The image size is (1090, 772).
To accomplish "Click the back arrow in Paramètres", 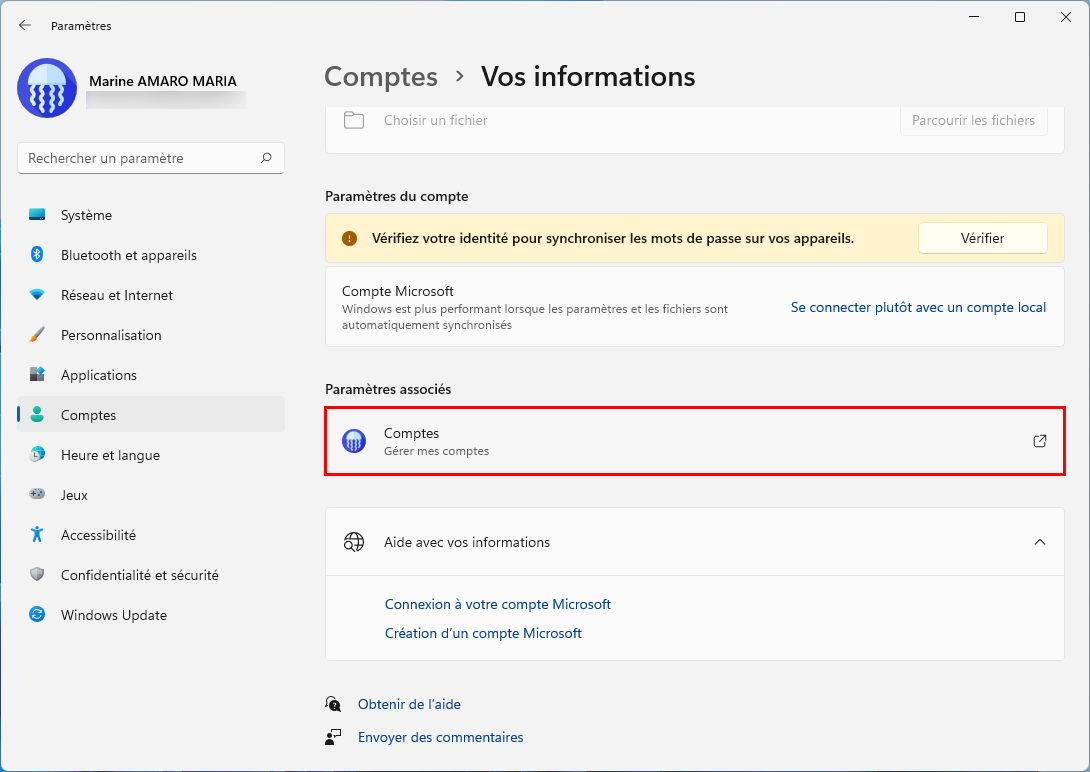I will [x=25, y=25].
